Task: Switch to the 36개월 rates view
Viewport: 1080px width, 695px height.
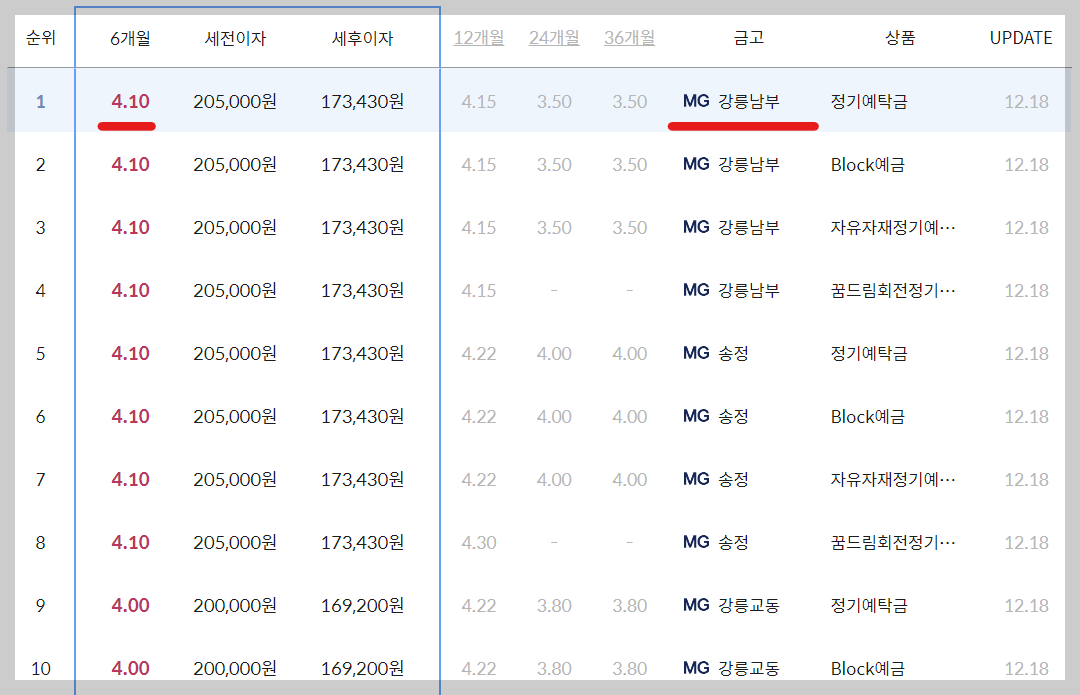Action: [x=629, y=38]
